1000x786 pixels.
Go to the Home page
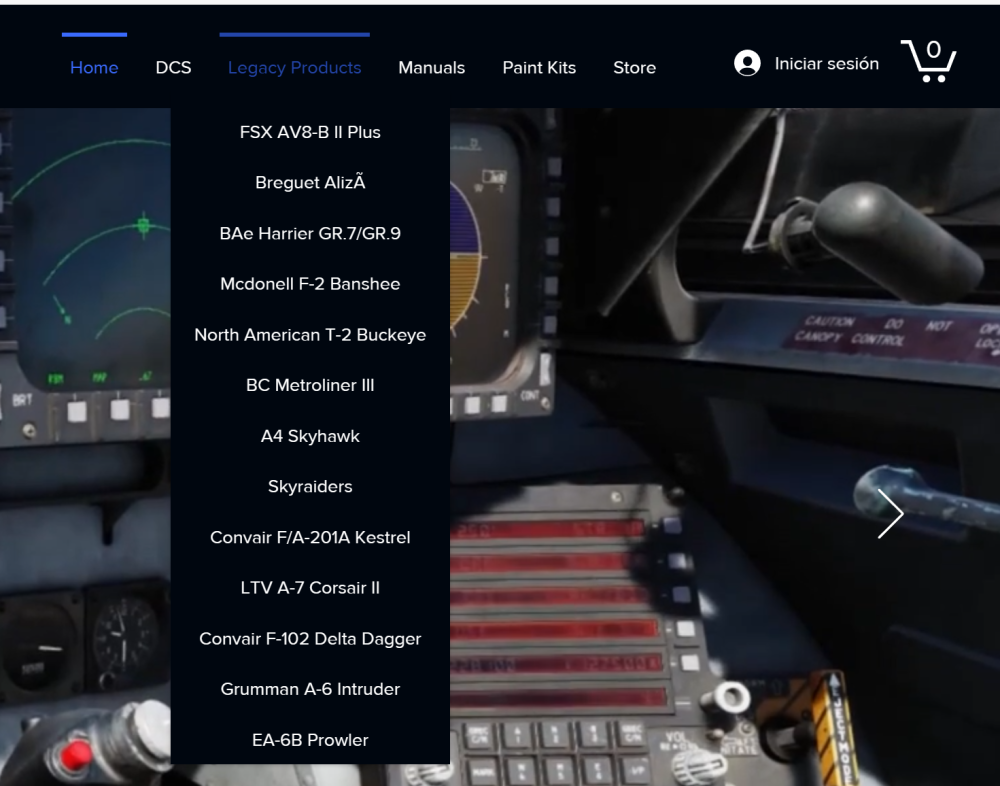pyautogui.click(x=94, y=68)
